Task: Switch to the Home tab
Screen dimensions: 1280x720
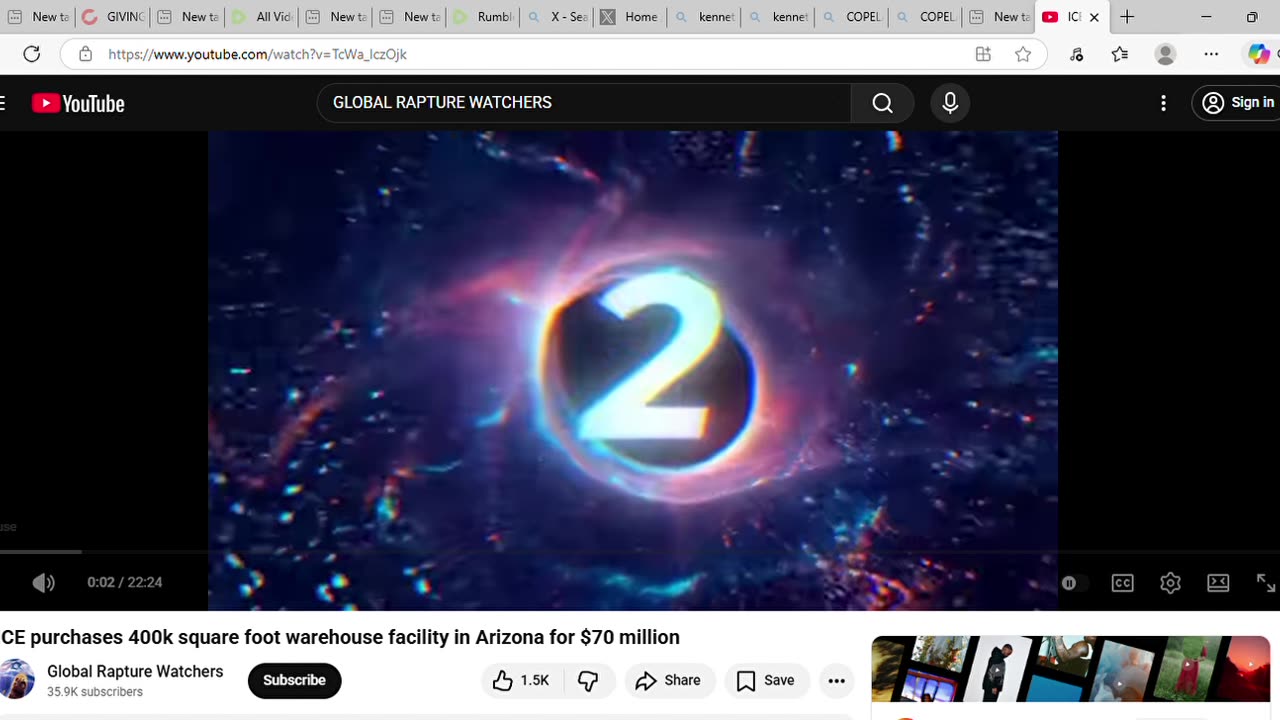Action: pos(631,17)
